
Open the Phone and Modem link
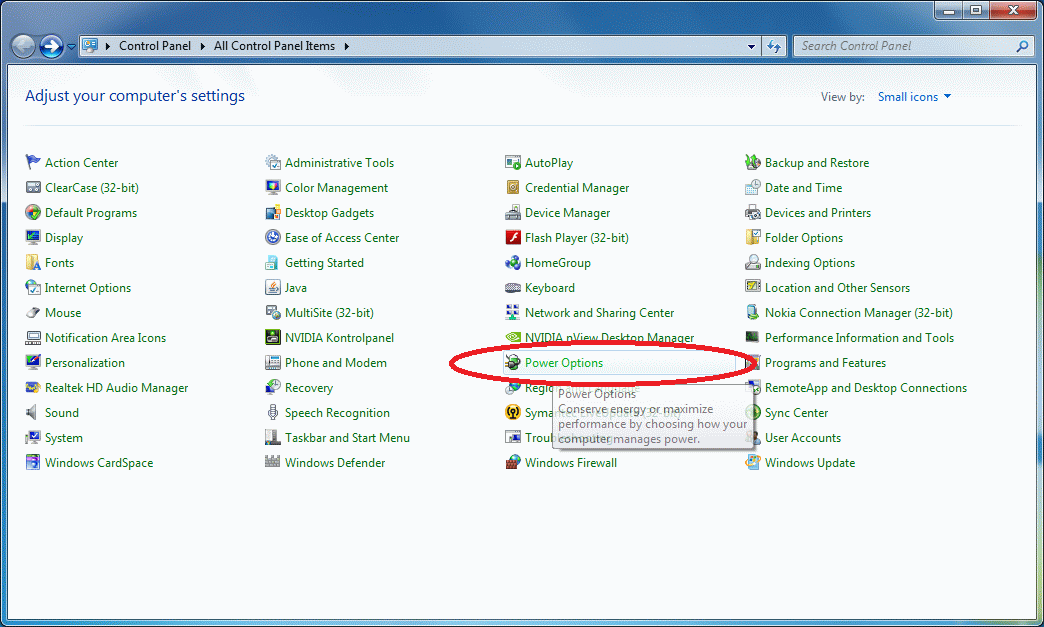[x=336, y=363]
